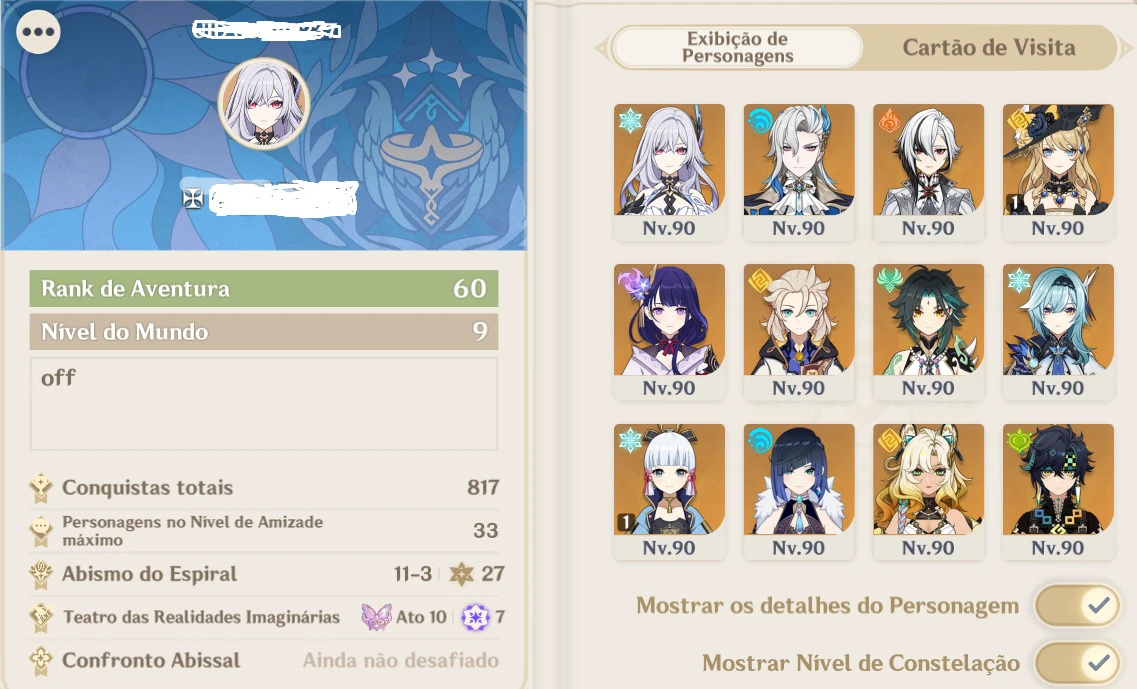
Task: Click the signature box showing off
Action: pos(264,404)
